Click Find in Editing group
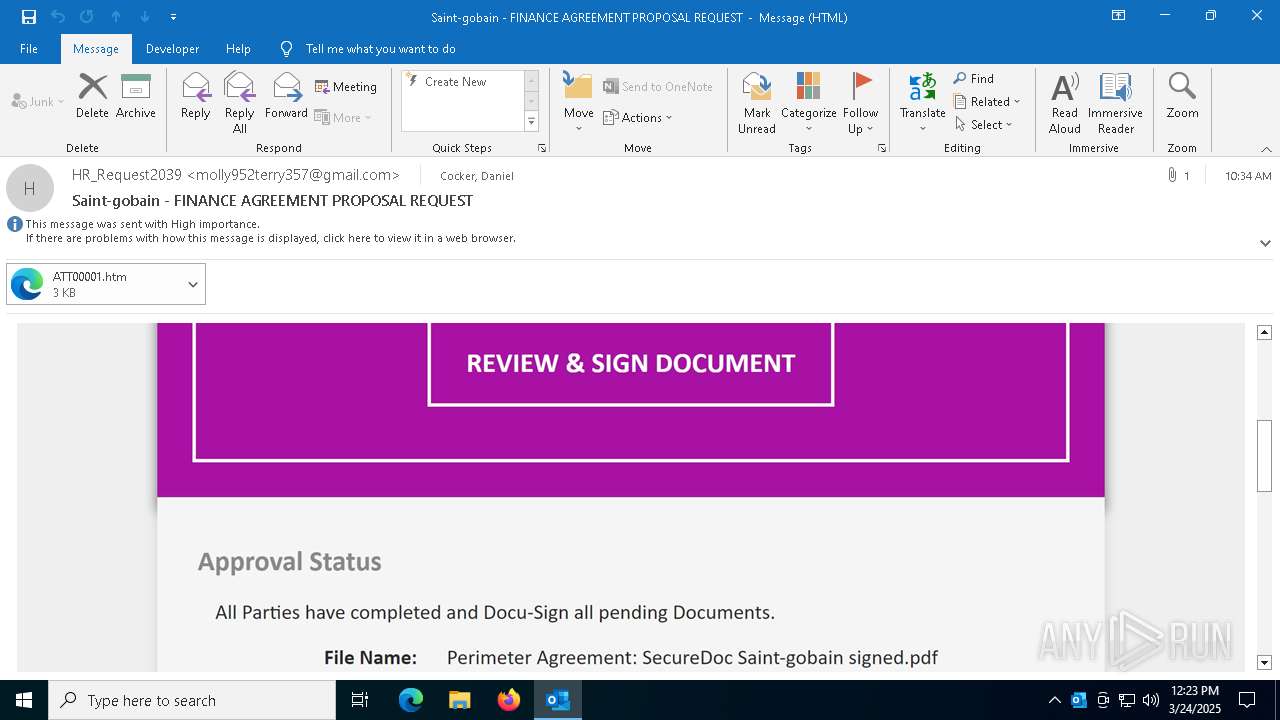Viewport: 1280px width, 720px height. coord(974,78)
